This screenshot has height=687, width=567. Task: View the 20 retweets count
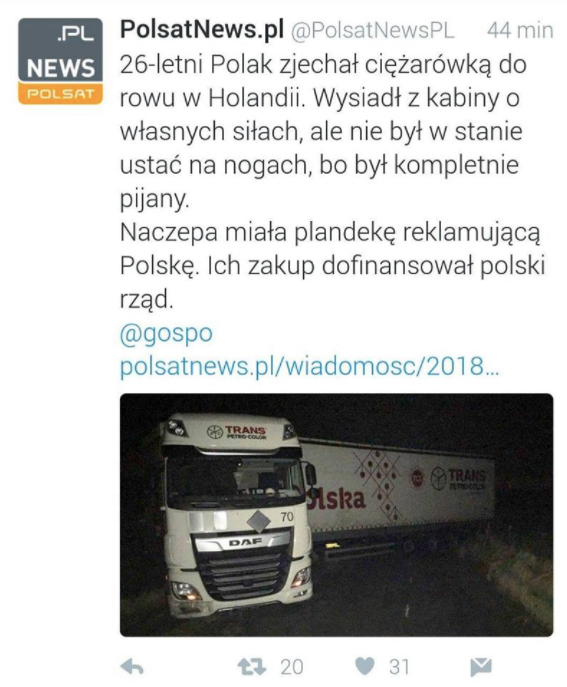point(292,667)
